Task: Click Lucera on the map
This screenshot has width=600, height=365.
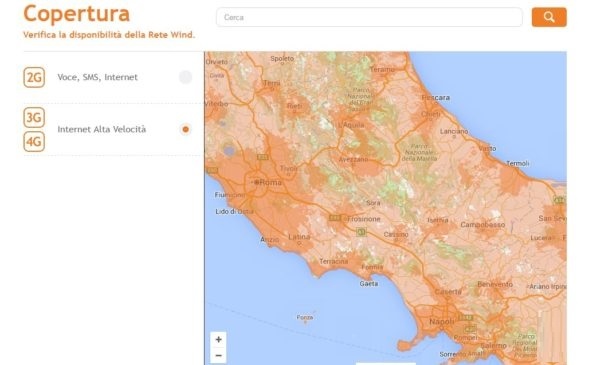Action: click(541, 238)
